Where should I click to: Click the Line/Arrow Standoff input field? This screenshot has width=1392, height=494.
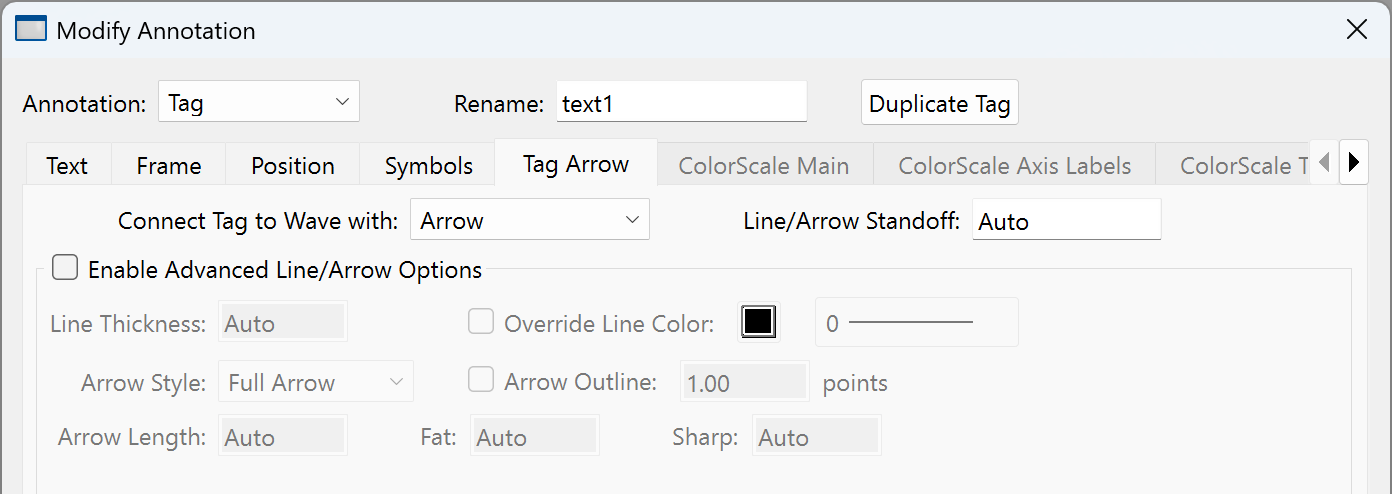point(1066,221)
